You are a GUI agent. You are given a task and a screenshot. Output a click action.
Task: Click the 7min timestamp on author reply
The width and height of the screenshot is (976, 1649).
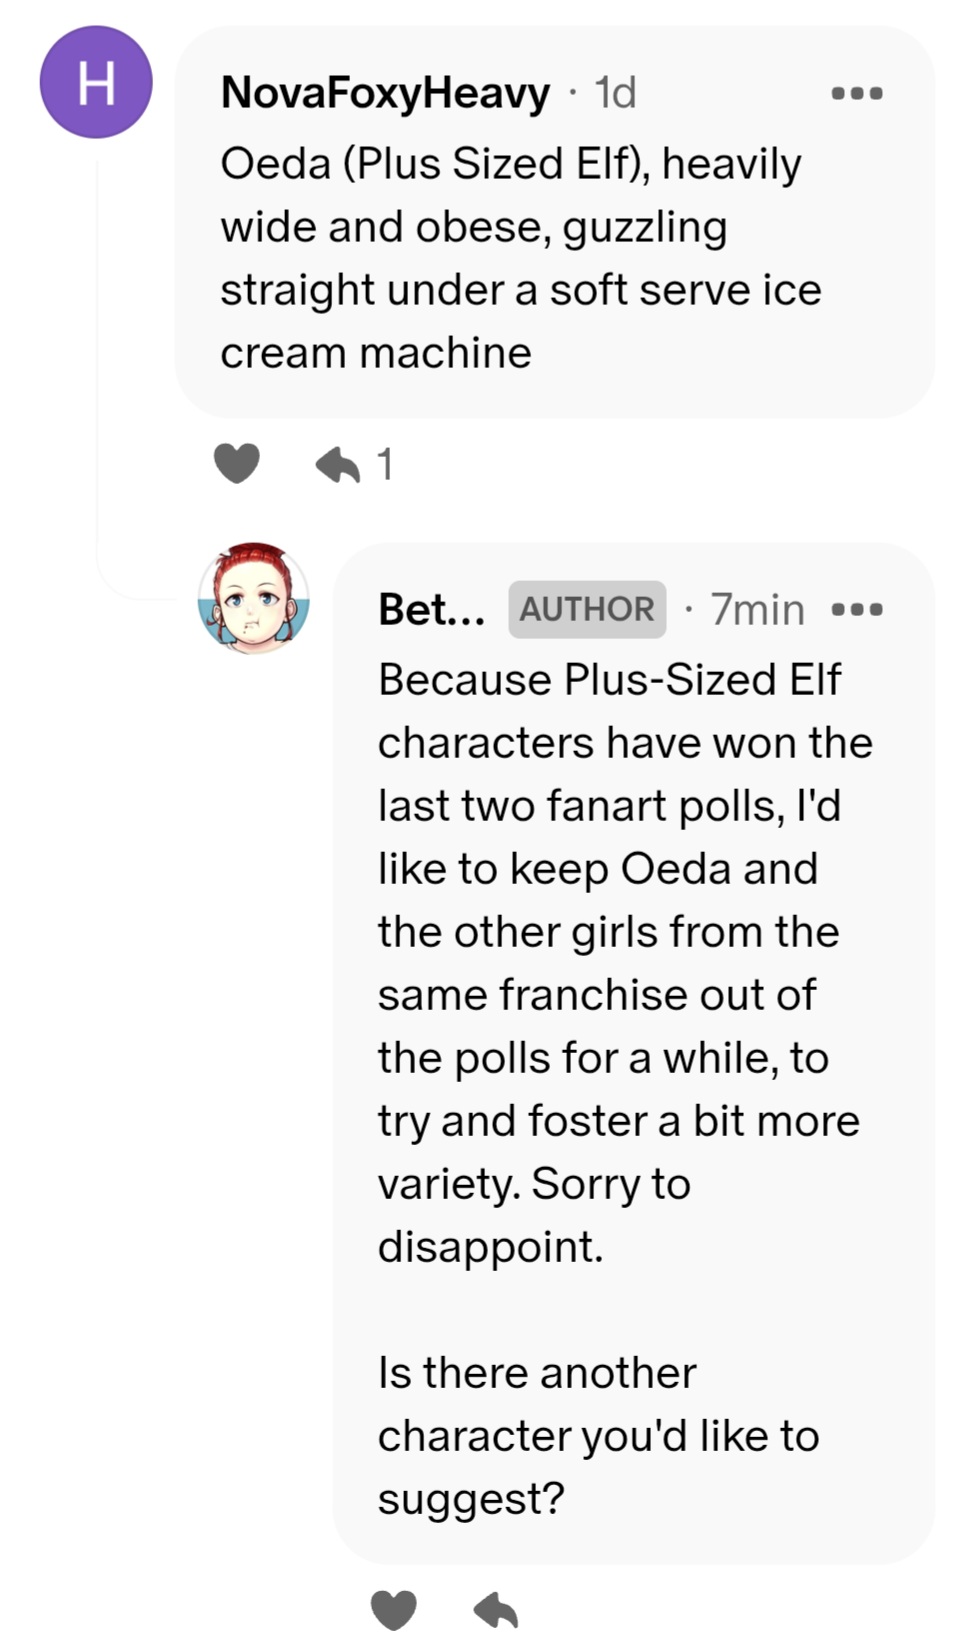[757, 609]
